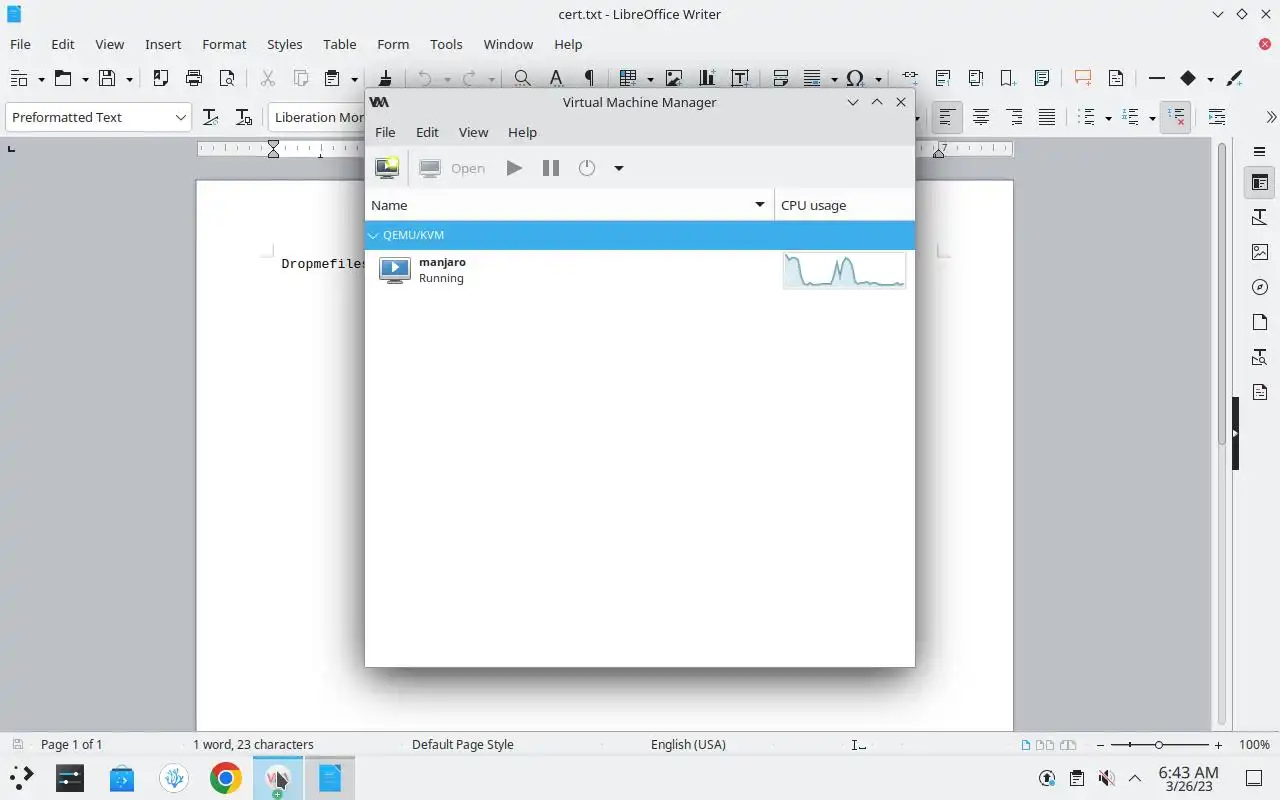Image resolution: width=1280 pixels, height=800 pixels.
Task: Select Insert Line tool
Action: tap(1157, 78)
